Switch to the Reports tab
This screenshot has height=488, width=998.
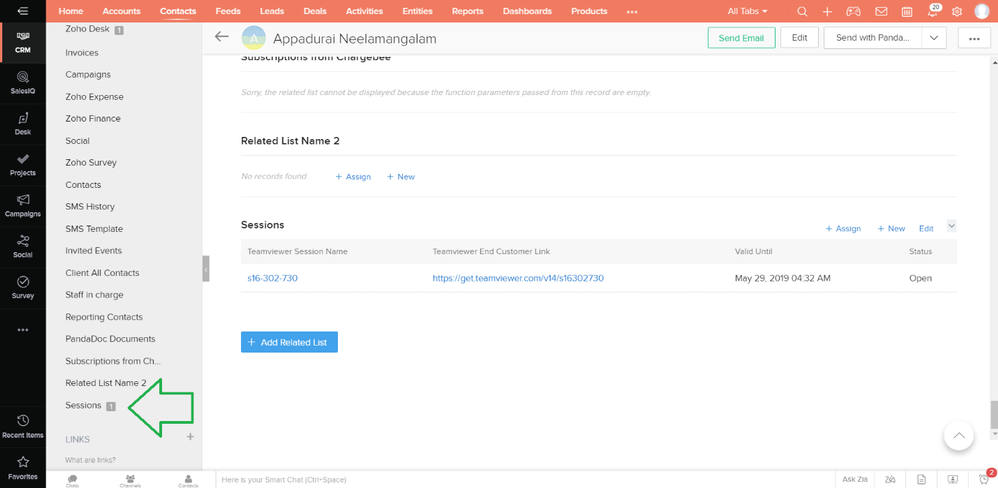point(467,11)
